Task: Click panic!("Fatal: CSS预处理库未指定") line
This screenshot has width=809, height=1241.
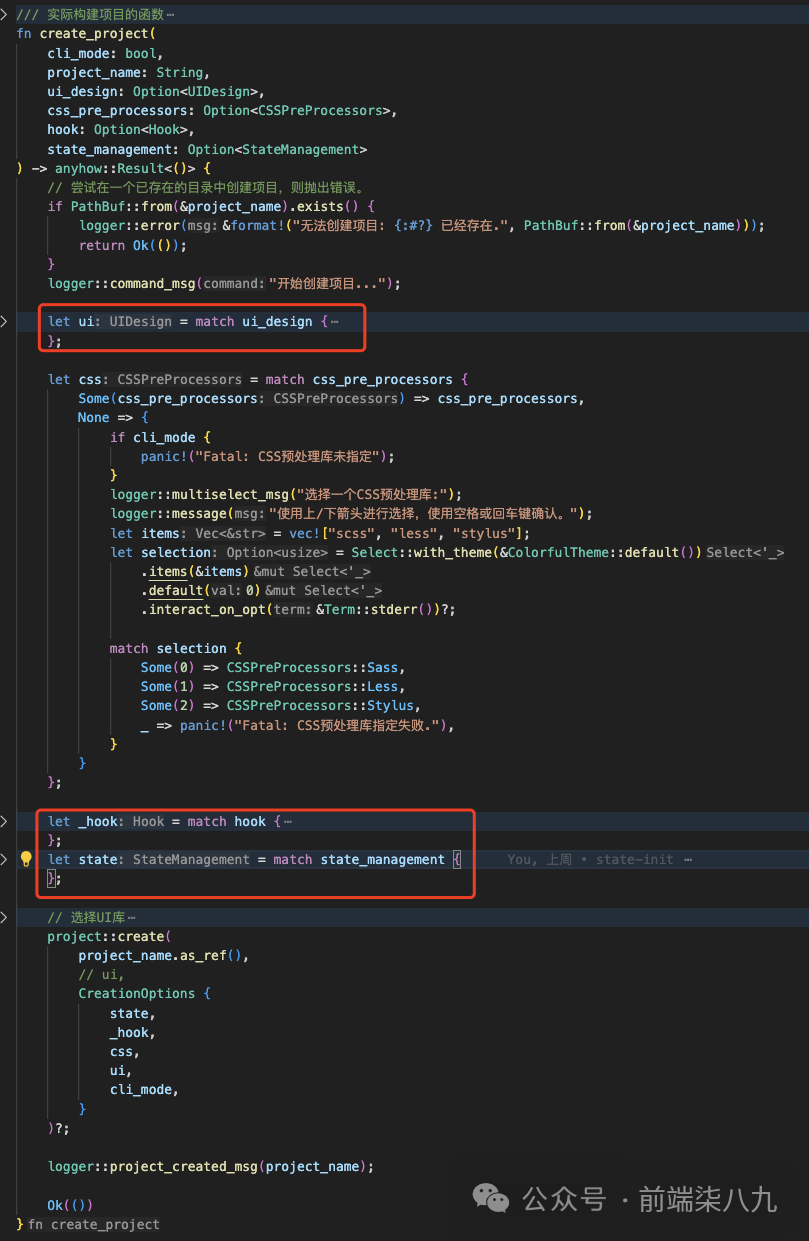Action: click(x=268, y=456)
